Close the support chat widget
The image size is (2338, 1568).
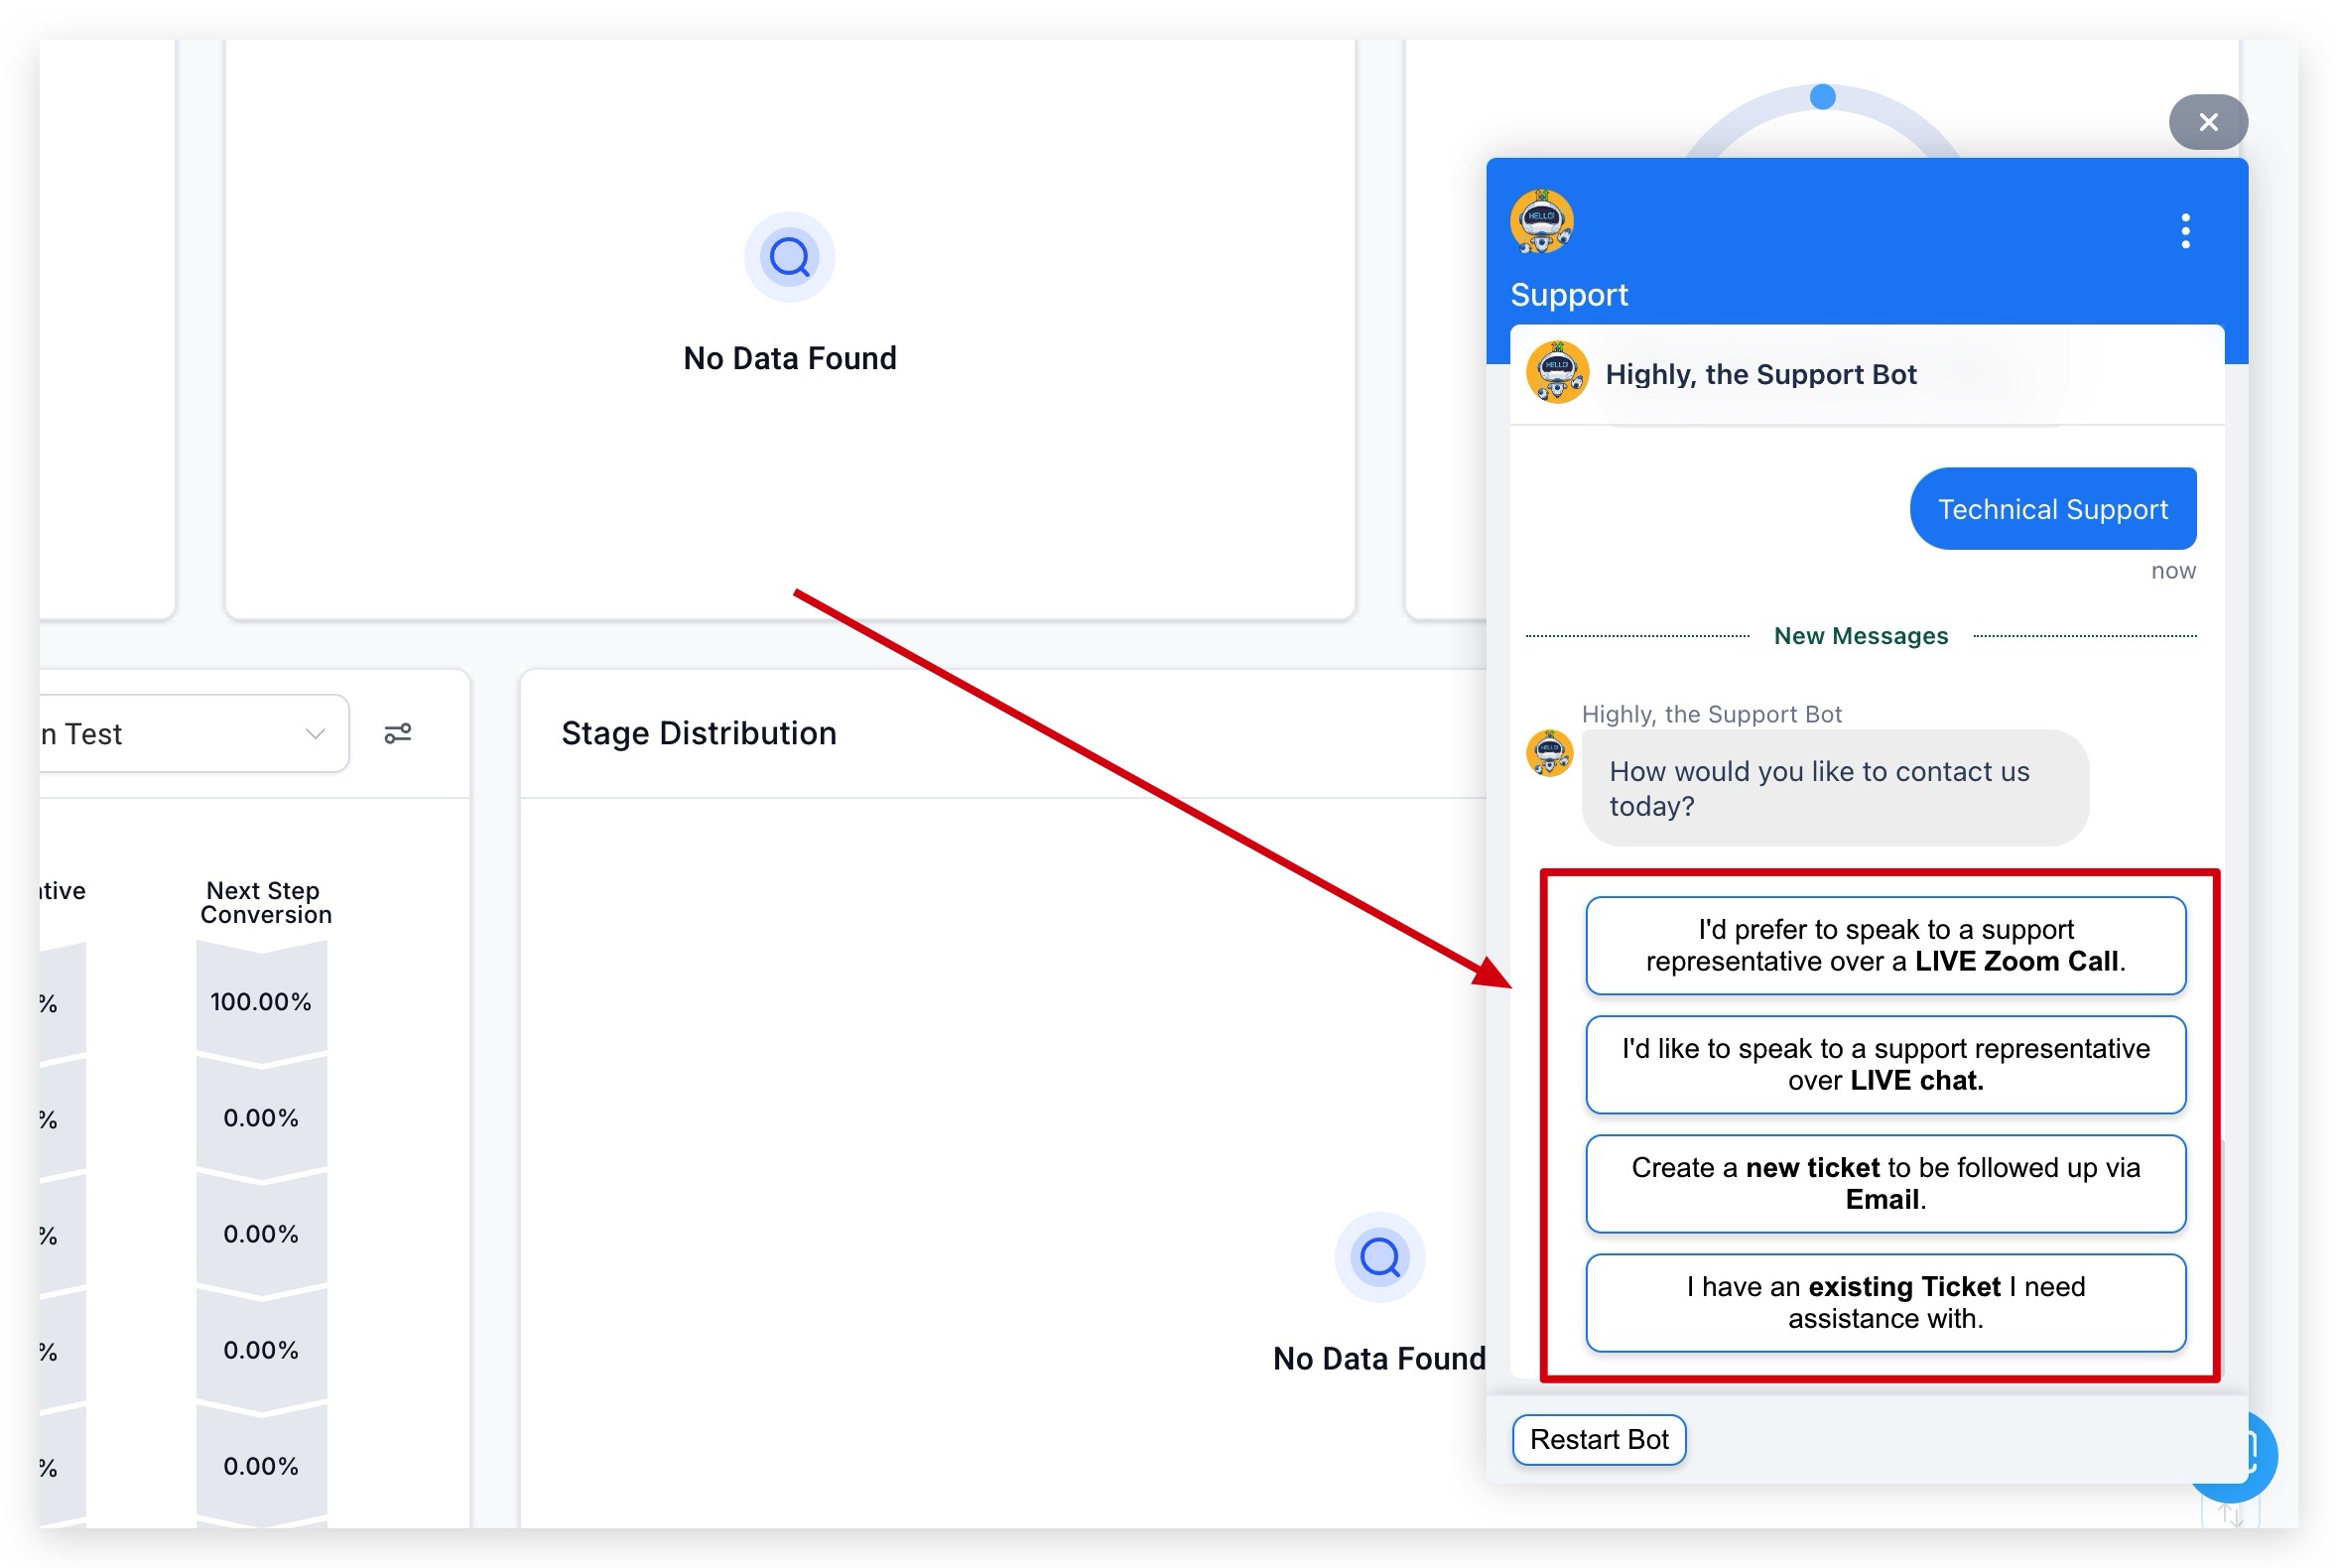2207,122
